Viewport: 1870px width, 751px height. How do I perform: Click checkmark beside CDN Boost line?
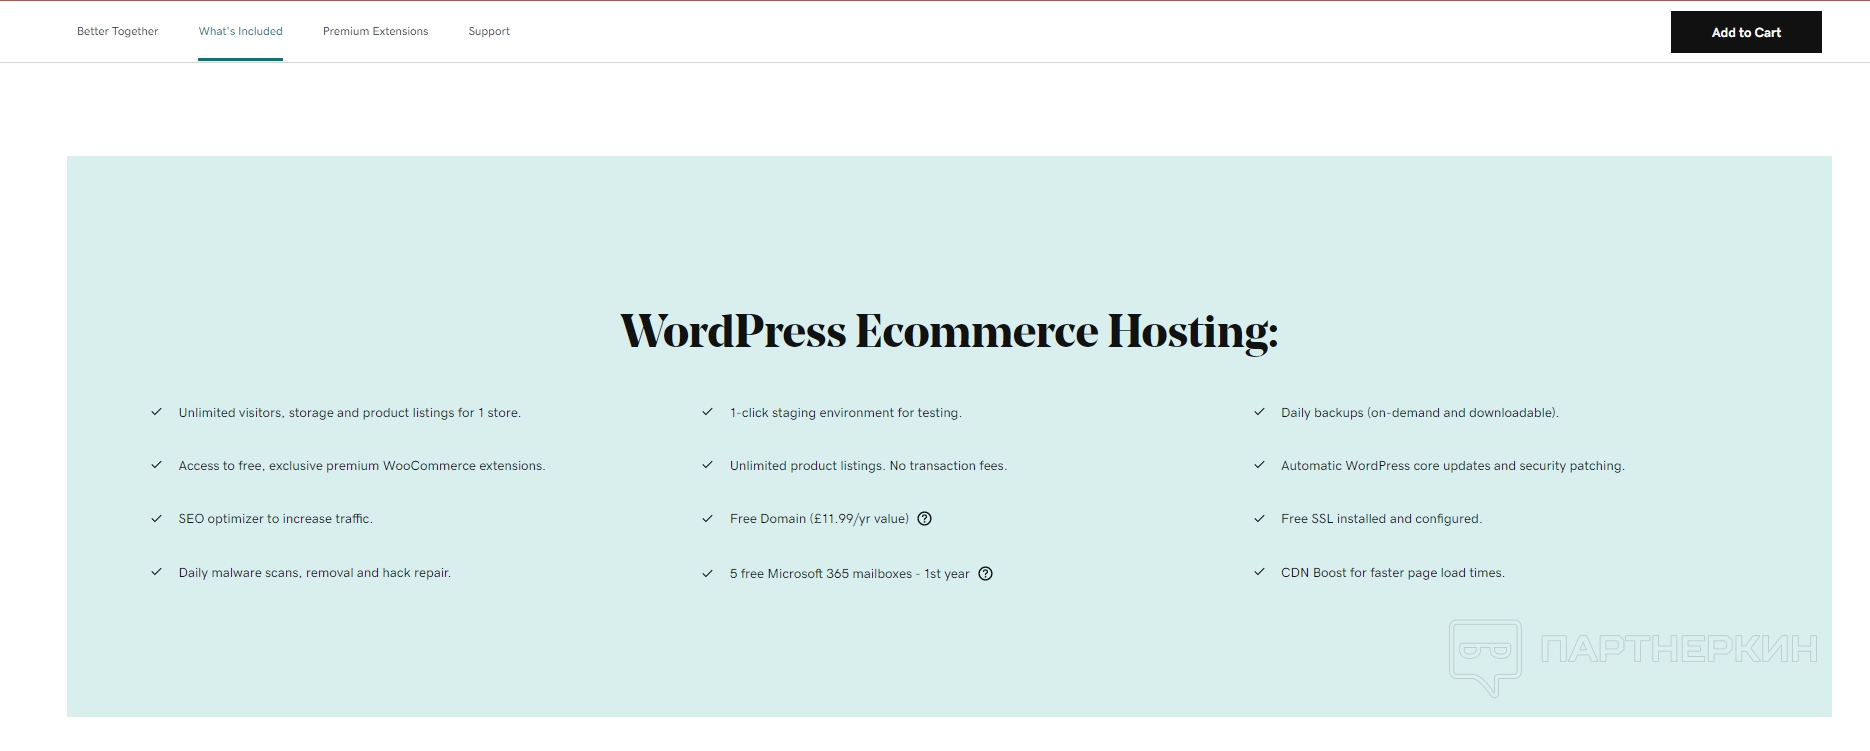[x=1259, y=572]
